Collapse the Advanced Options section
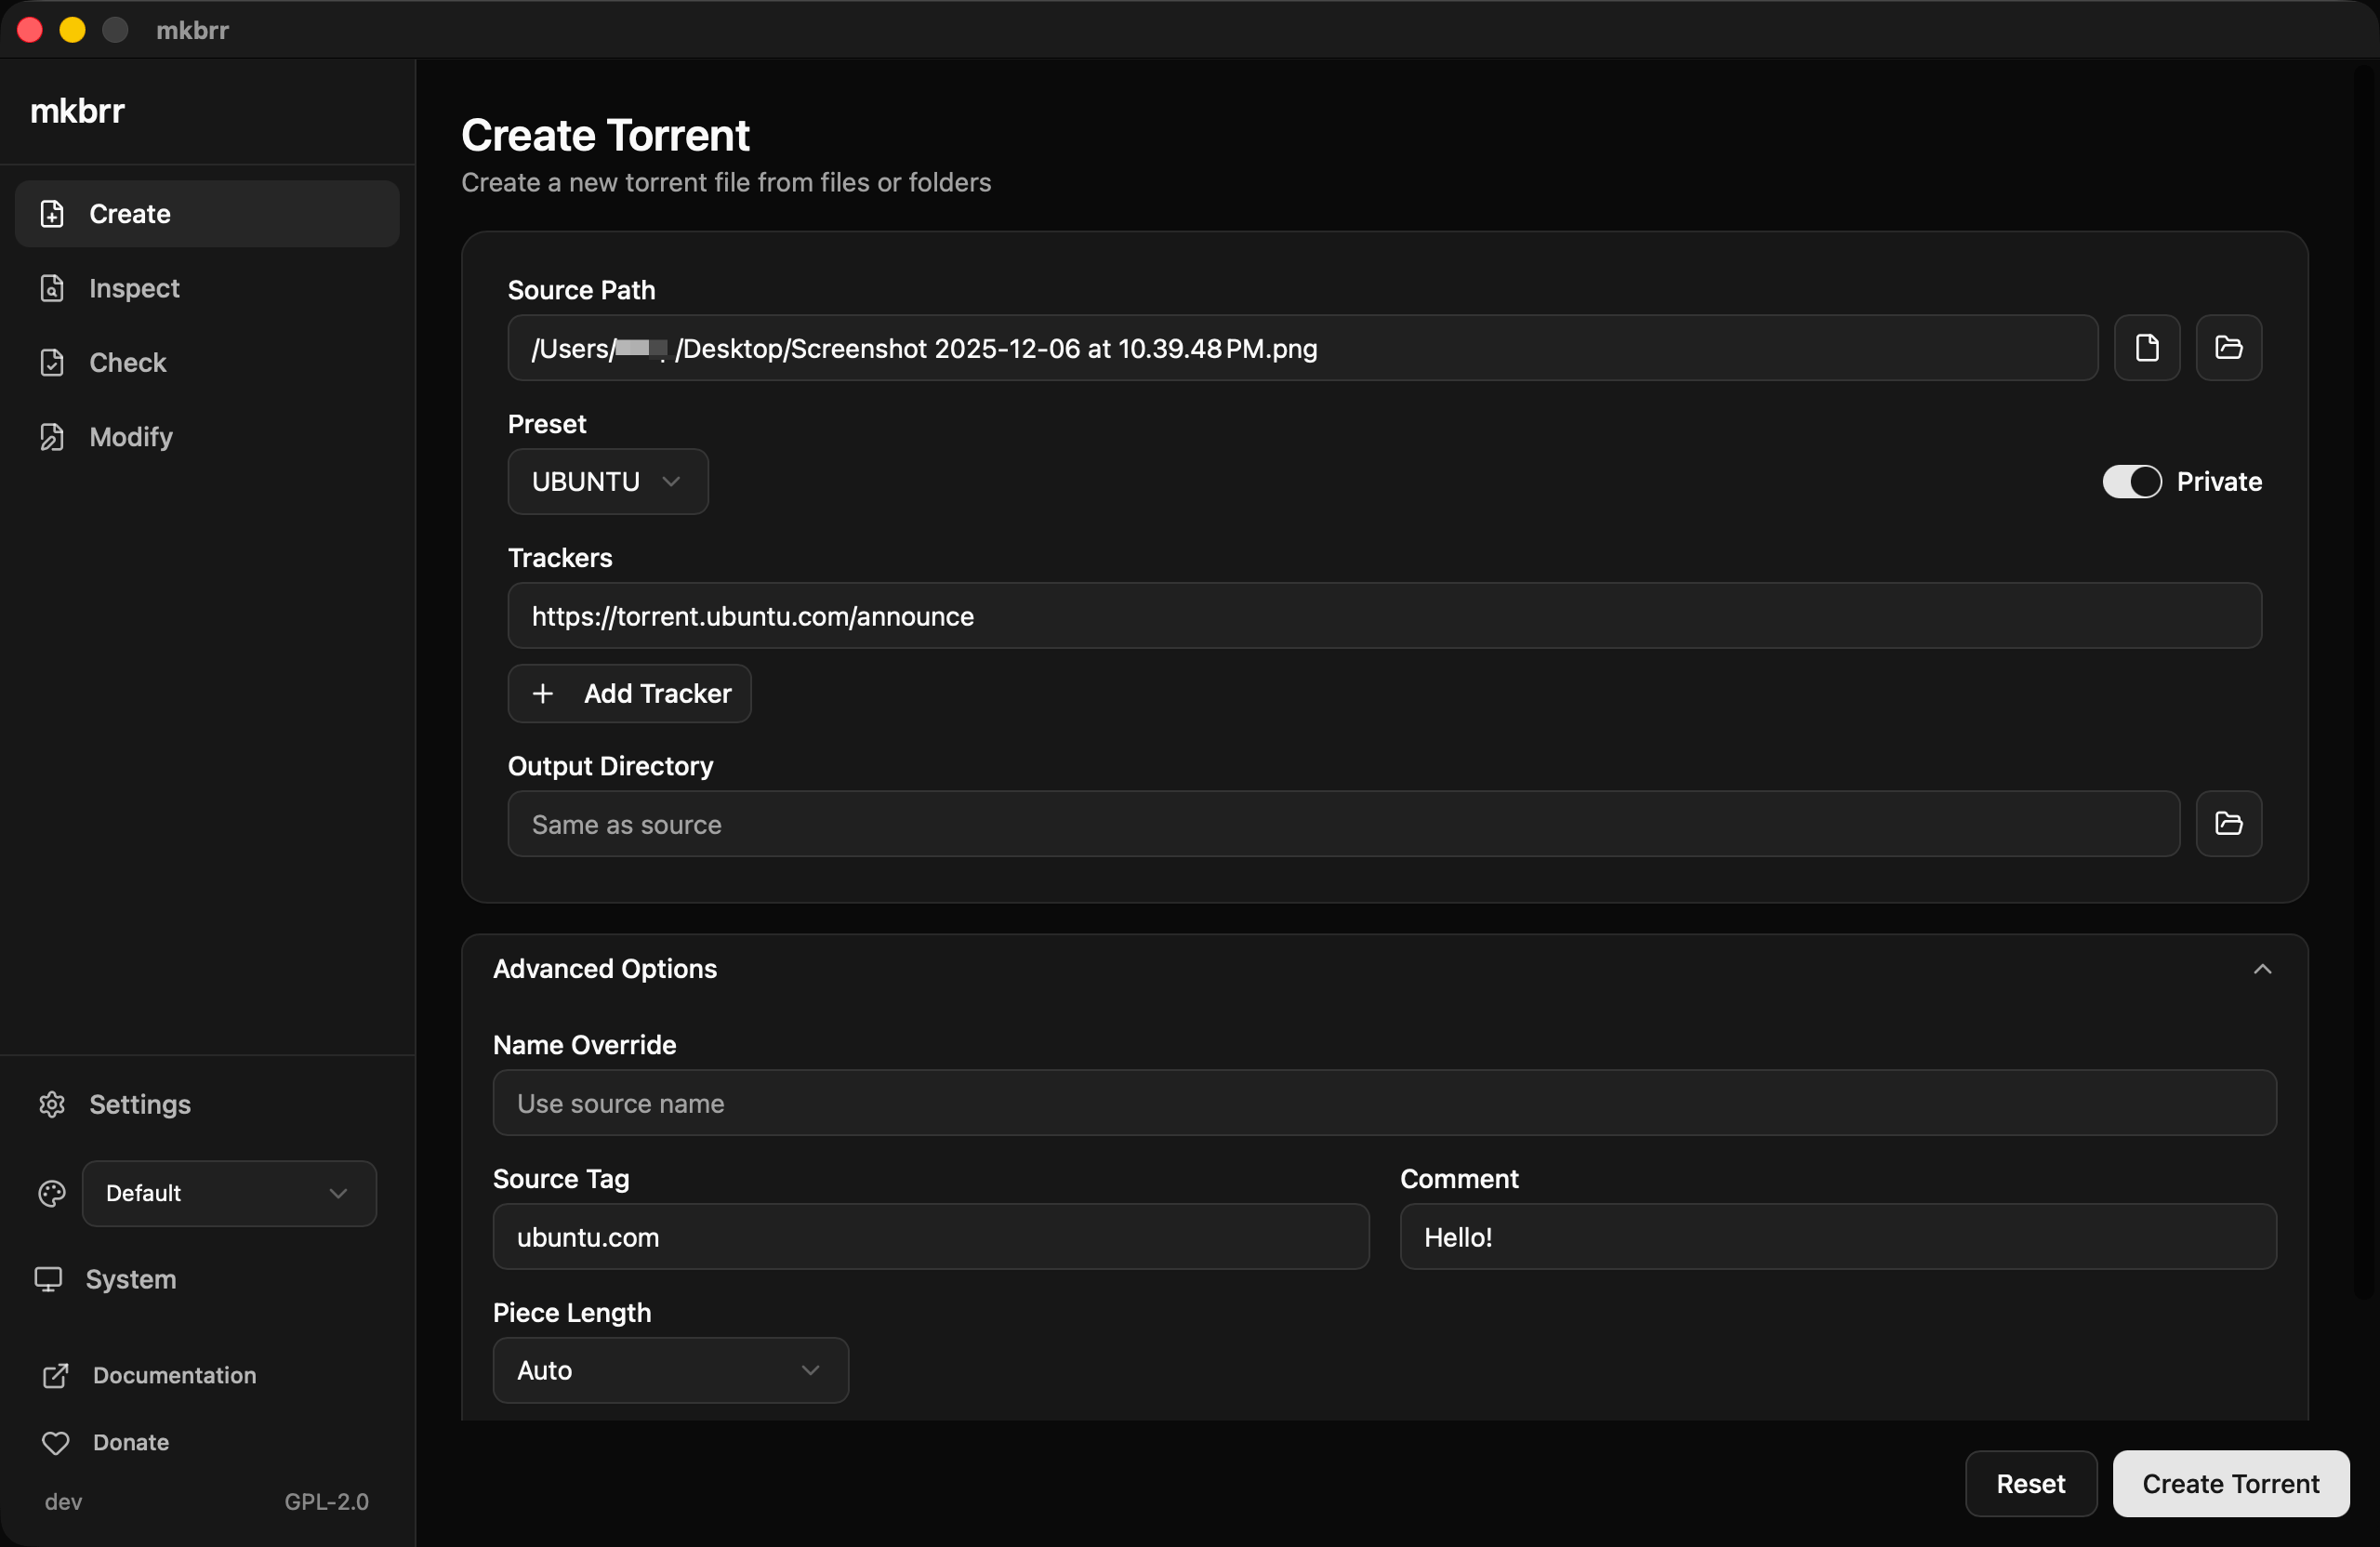This screenshot has height=1547, width=2380. (x=2263, y=968)
